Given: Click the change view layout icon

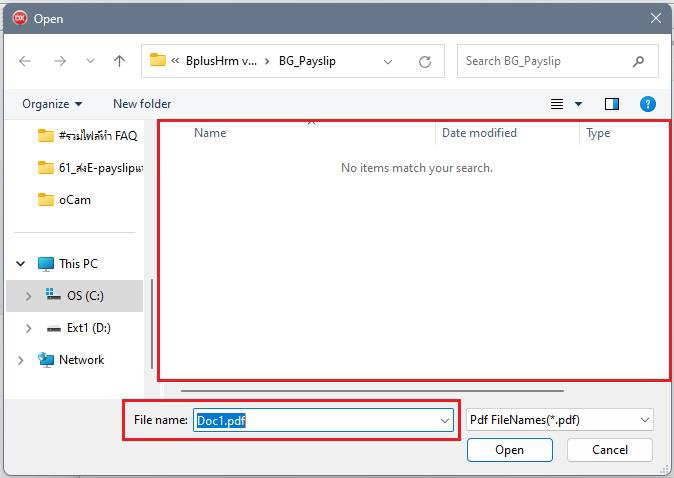Looking at the screenshot, I should coord(558,104).
